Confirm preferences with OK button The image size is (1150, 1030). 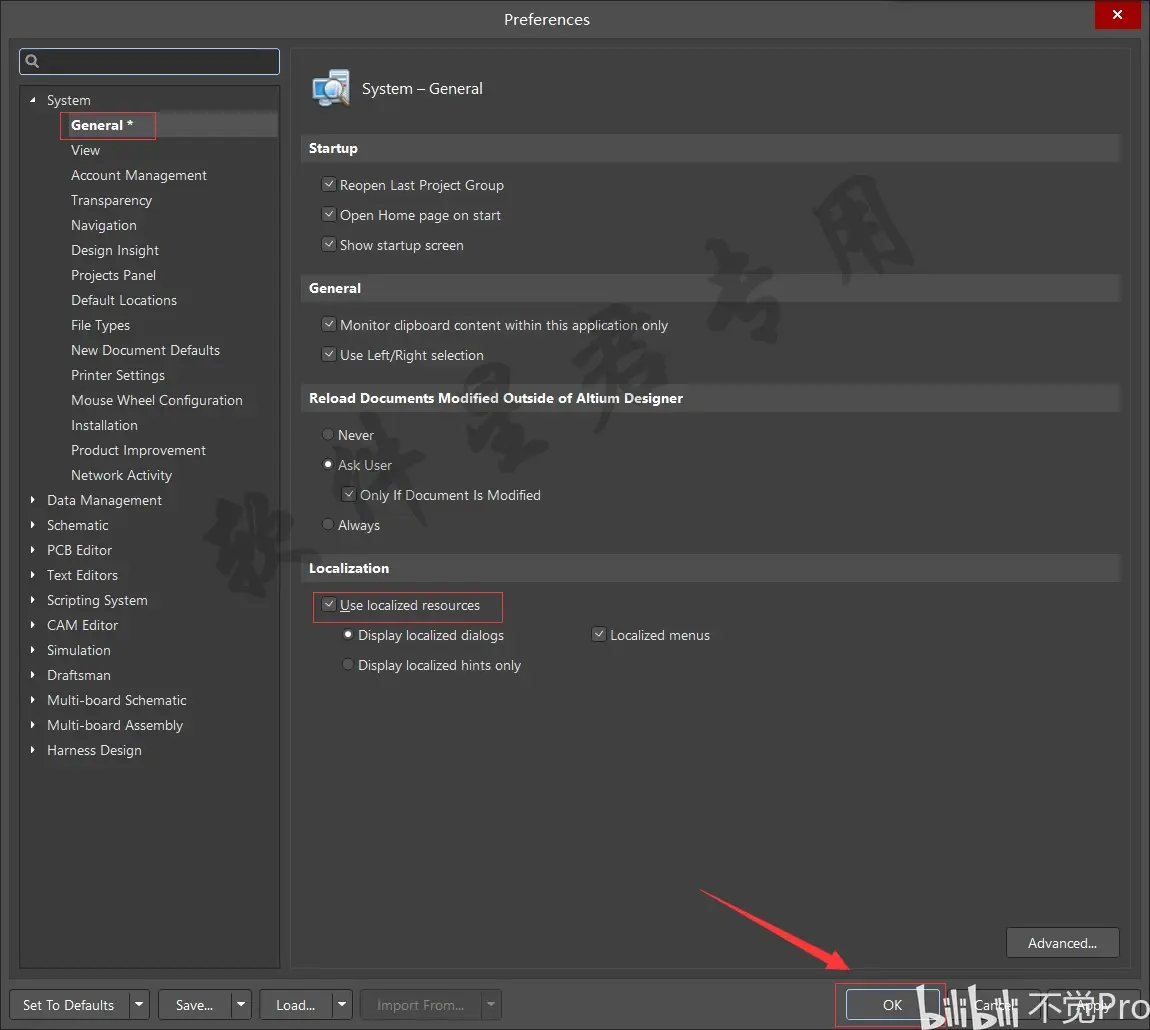pyautogui.click(x=892, y=1004)
